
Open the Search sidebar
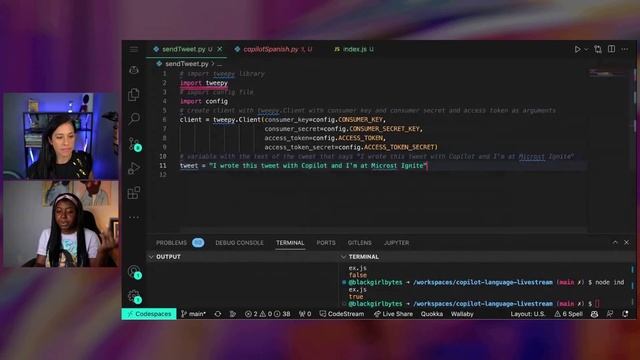coord(134,119)
